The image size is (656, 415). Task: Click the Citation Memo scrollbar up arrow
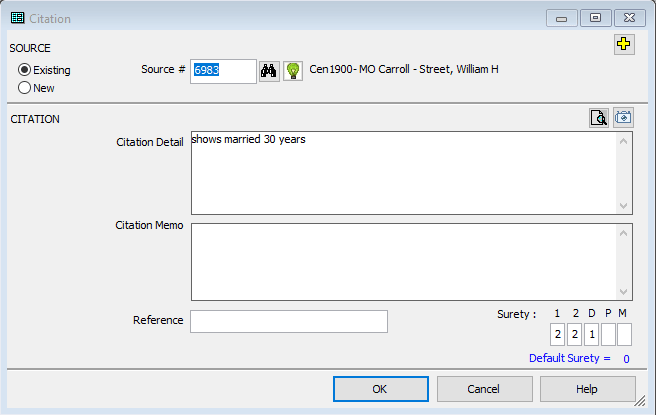624,232
